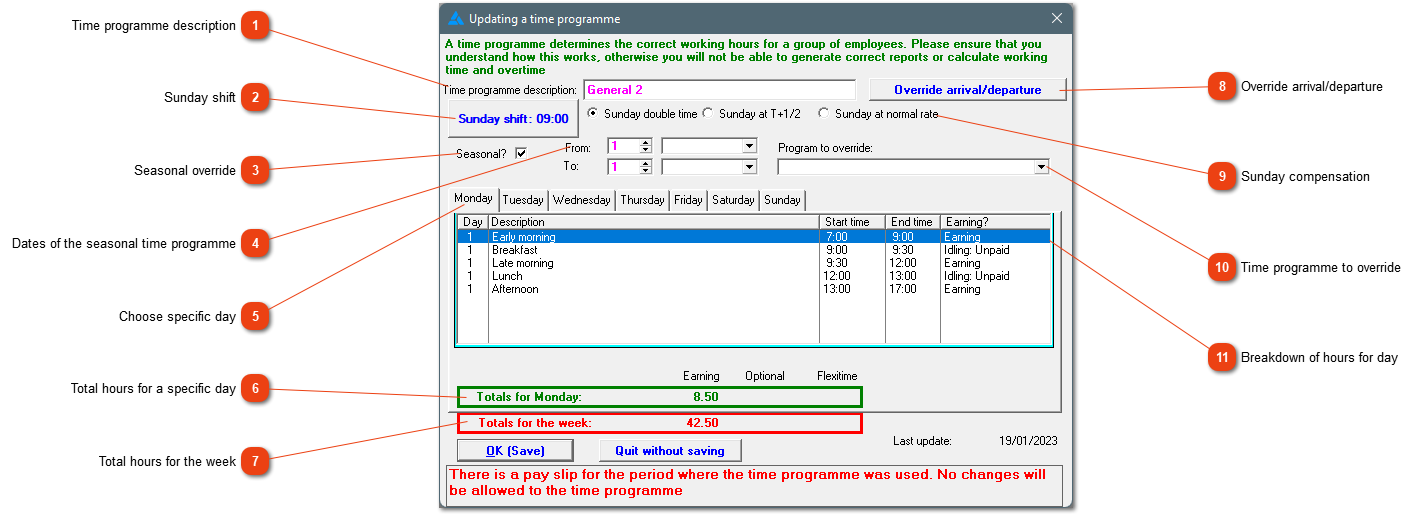Select Sunday double time option
The image size is (1417, 516).
click(x=643, y=114)
